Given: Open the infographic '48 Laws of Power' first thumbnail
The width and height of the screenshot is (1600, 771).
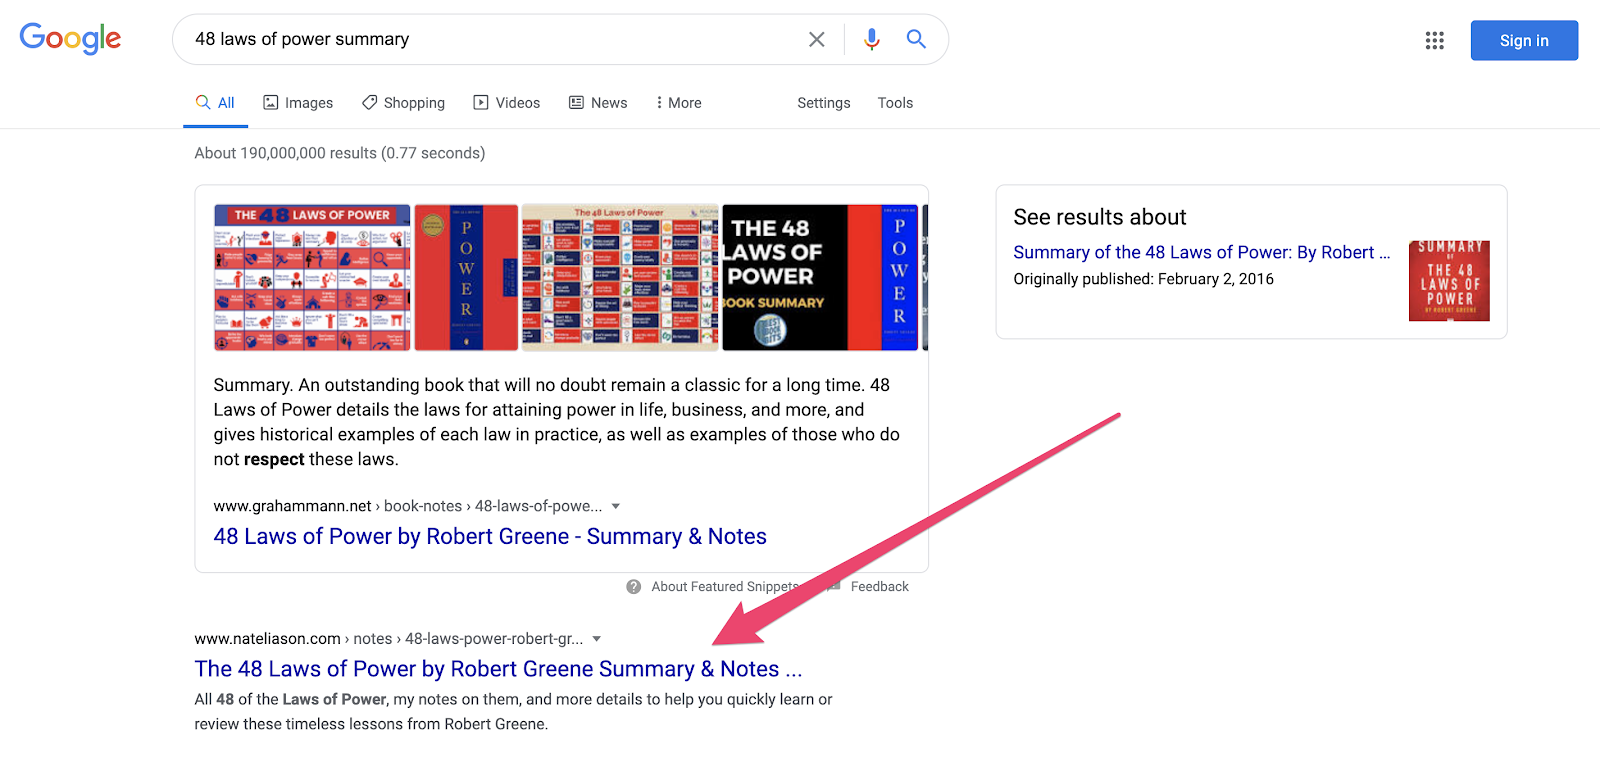Looking at the screenshot, I should (312, 278).
